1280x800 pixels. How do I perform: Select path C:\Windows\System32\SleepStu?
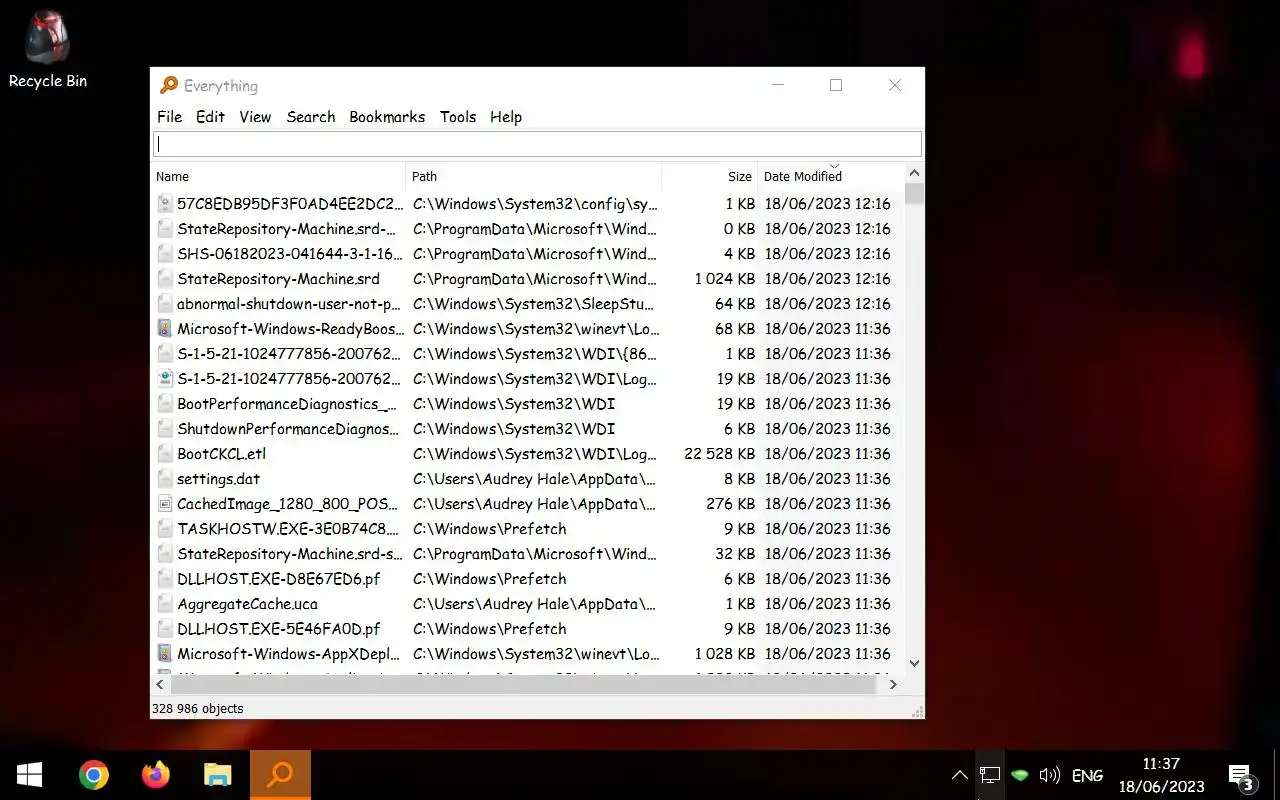coord(534,304)
